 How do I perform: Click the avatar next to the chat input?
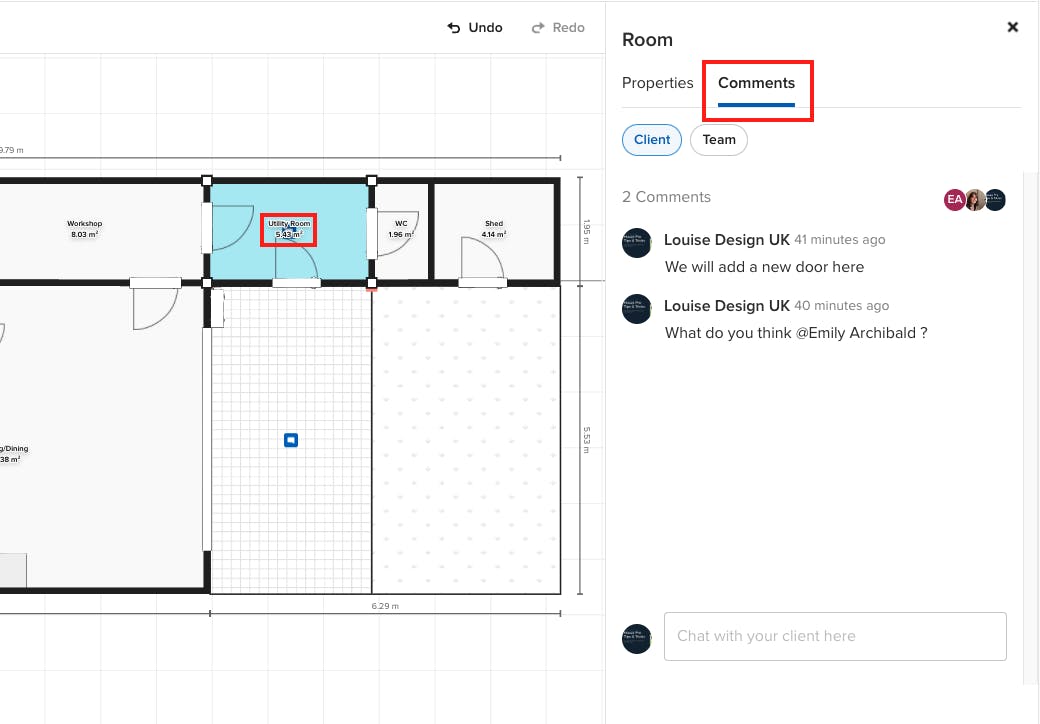(x=636, y=639)
